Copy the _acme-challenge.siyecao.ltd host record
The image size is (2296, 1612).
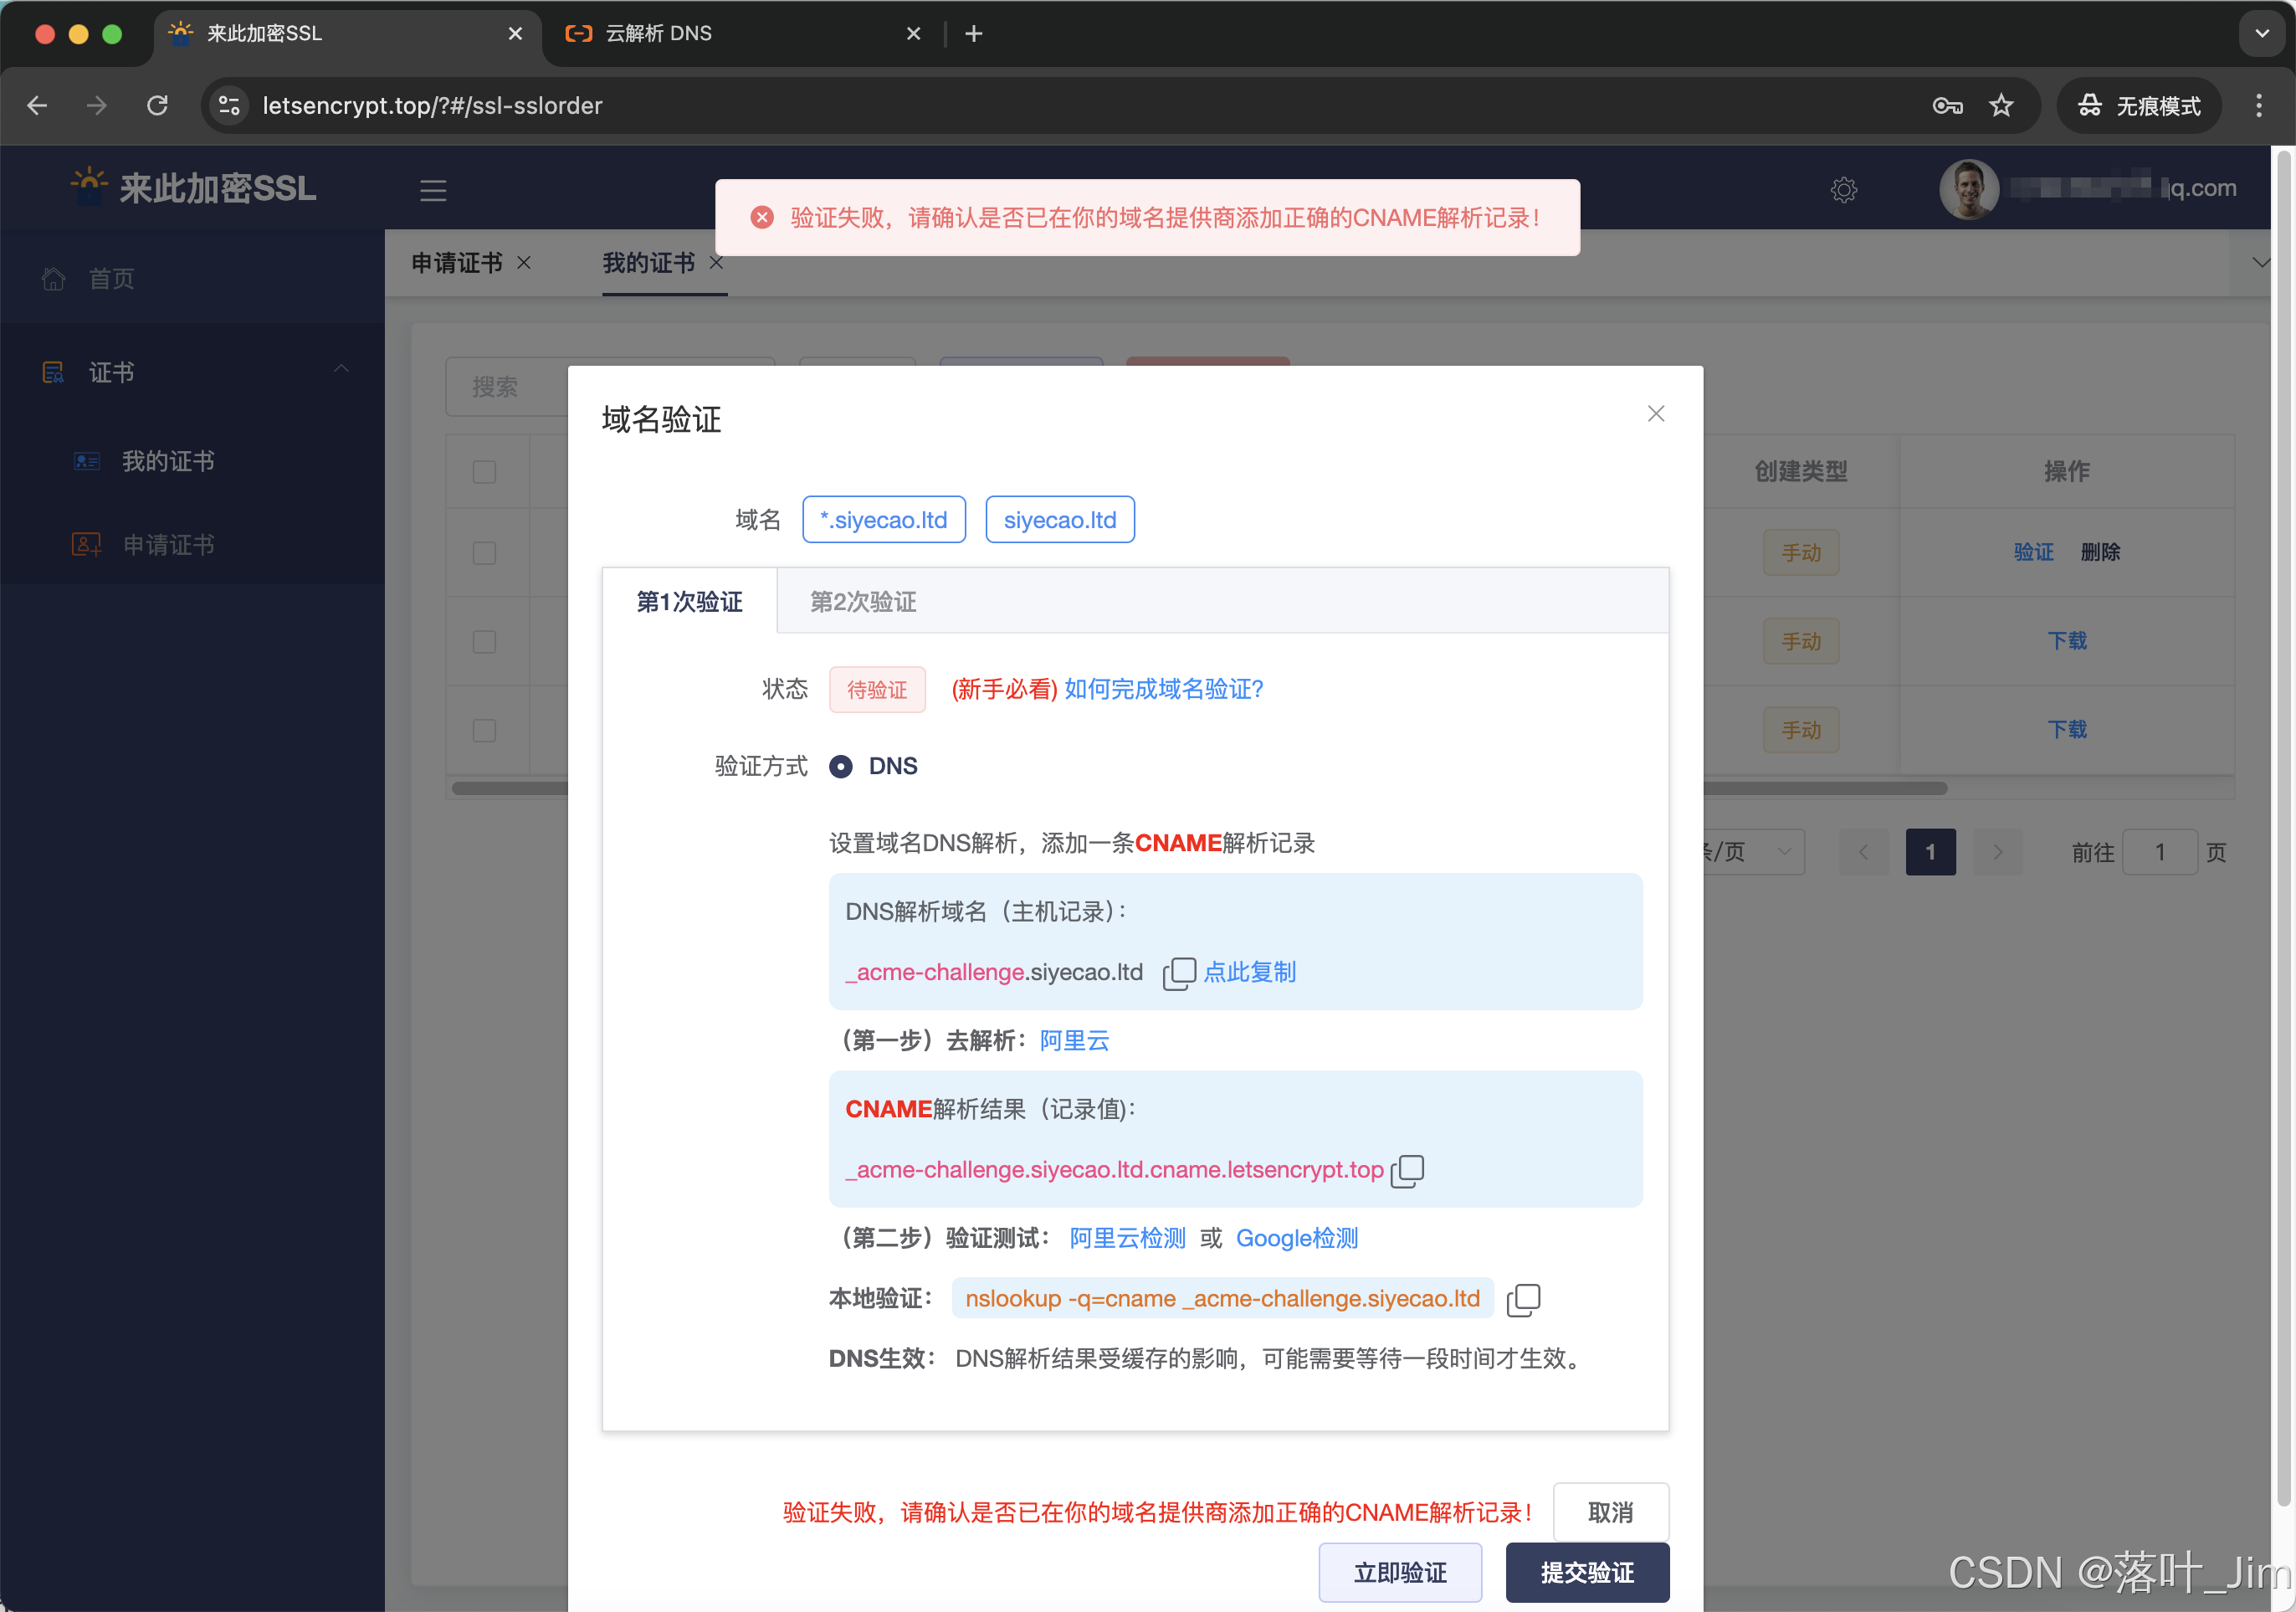[x=1179, y=973]
